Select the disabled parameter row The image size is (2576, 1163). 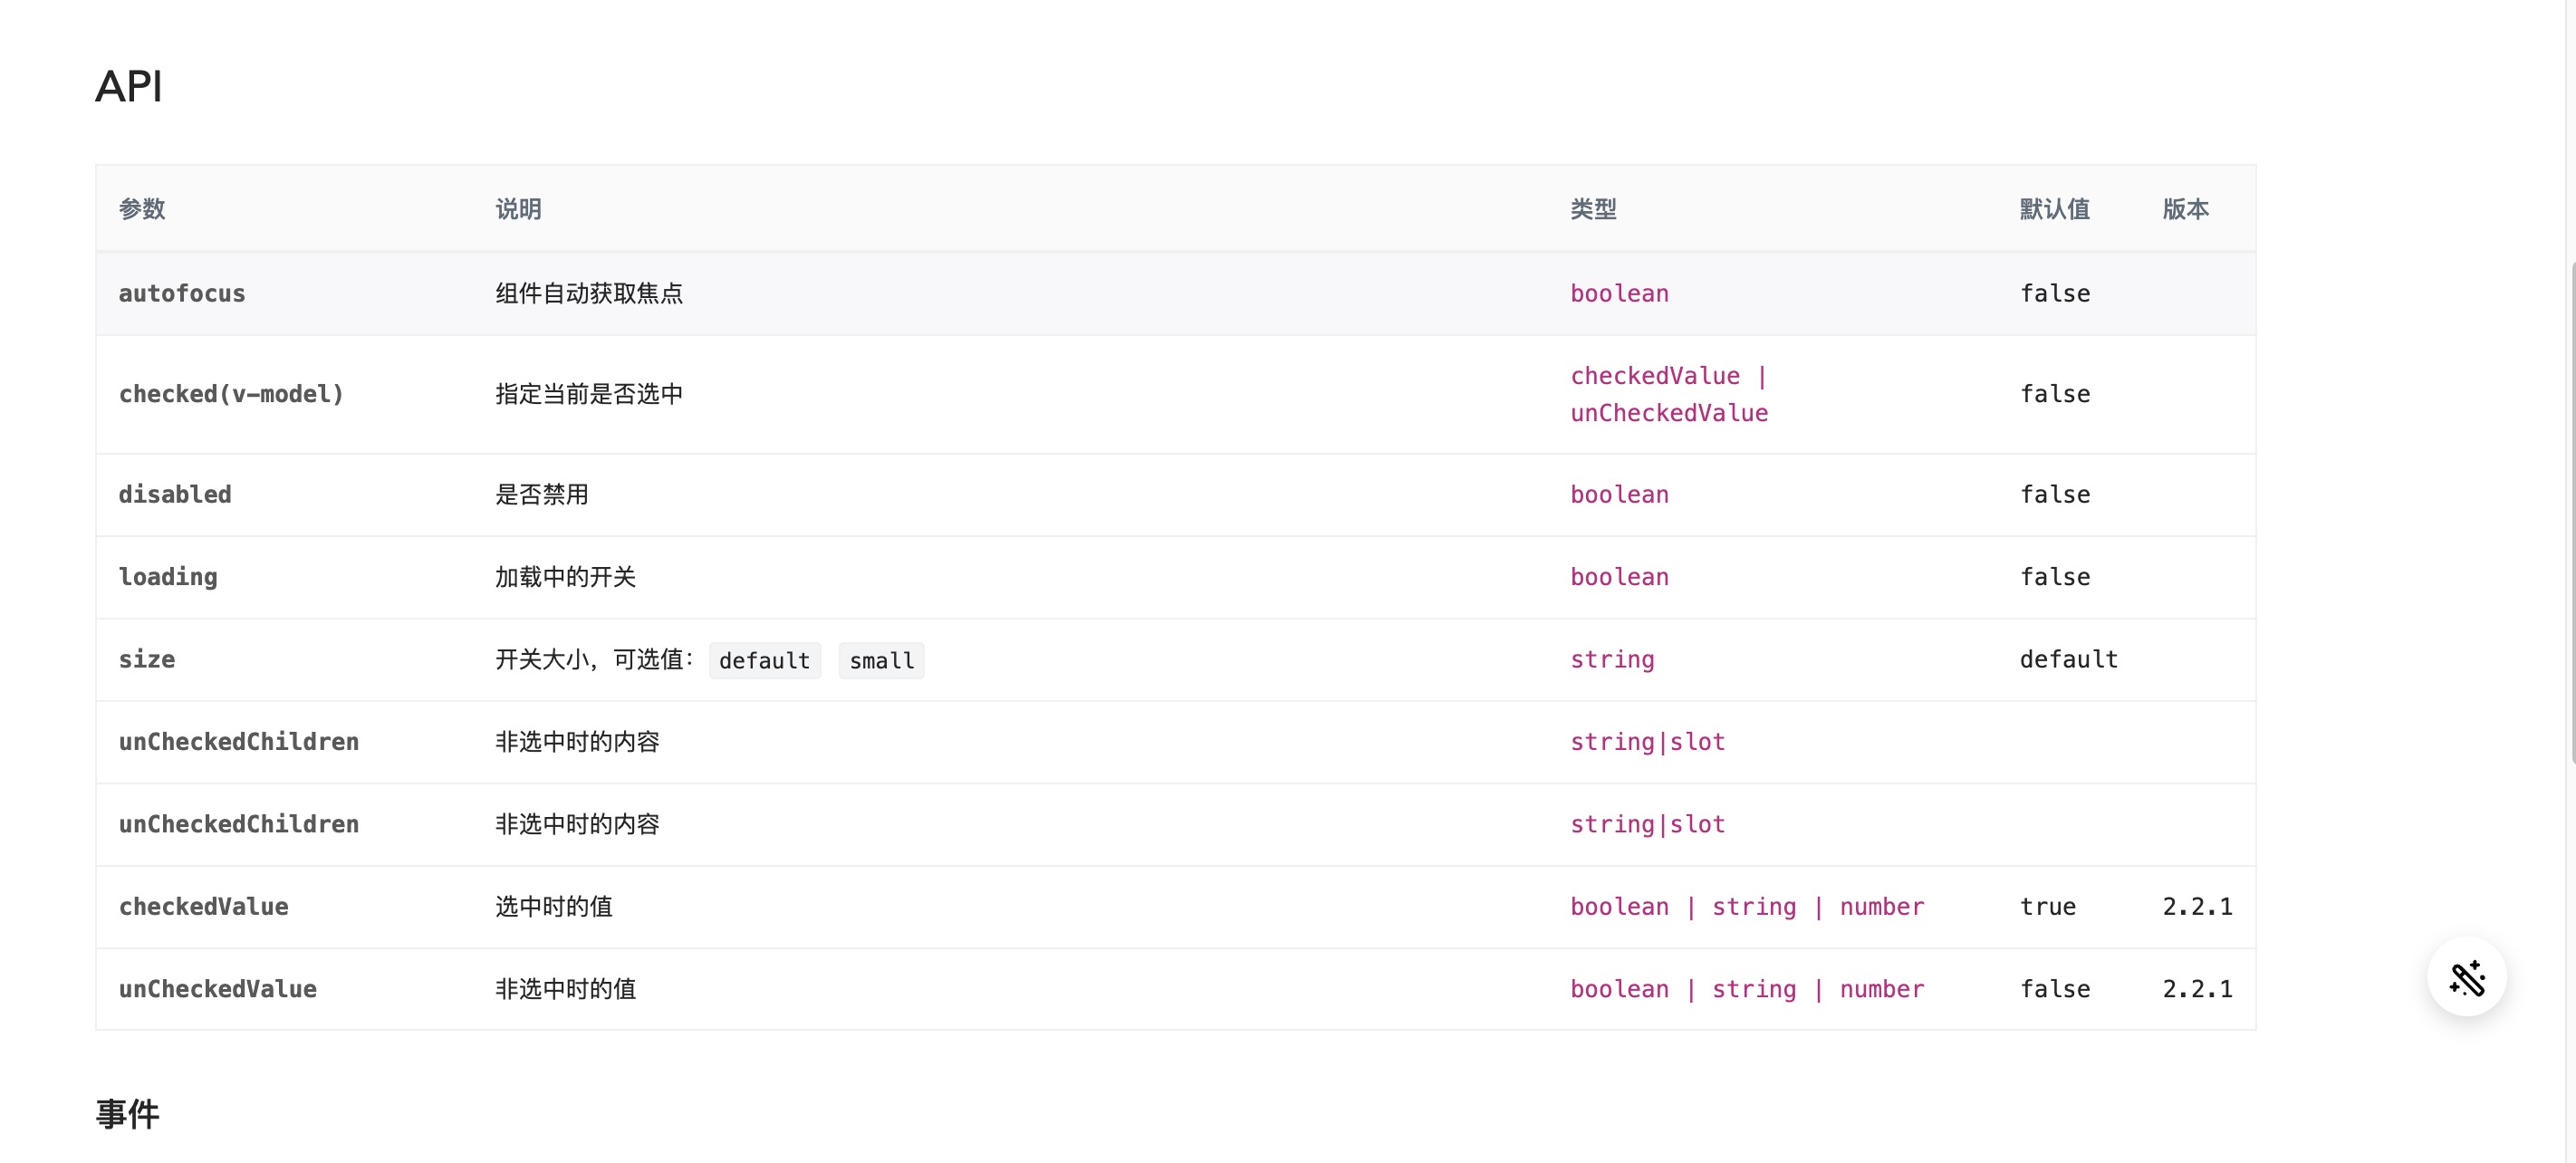174,493
